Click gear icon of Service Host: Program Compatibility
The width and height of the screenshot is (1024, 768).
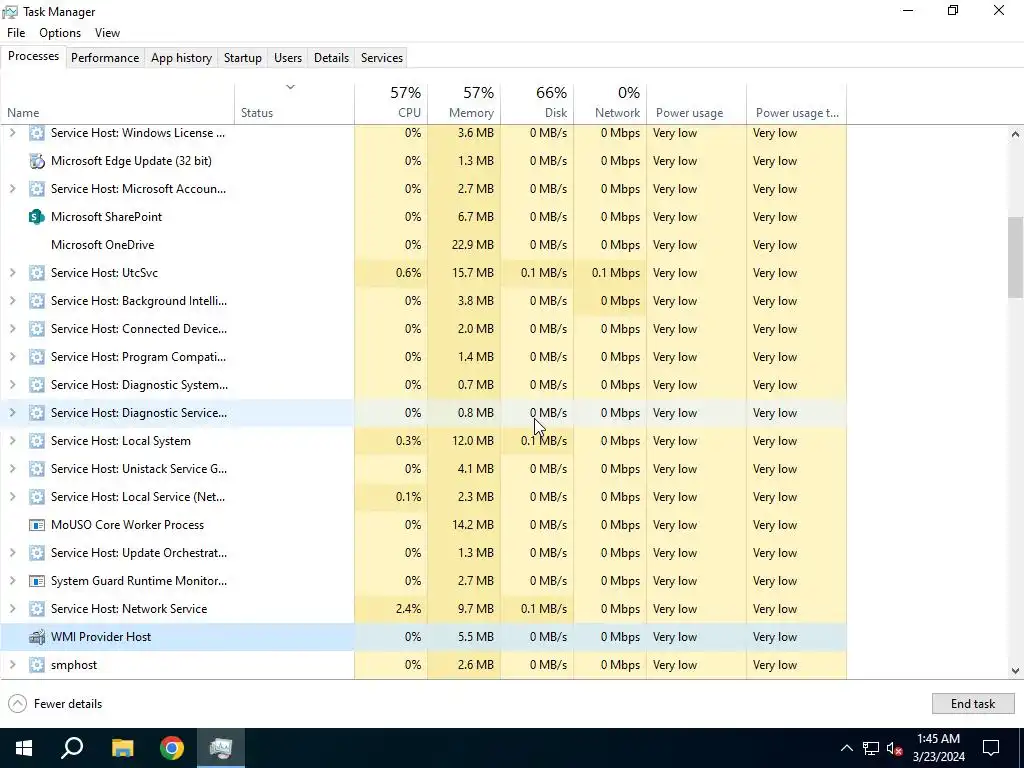[x=37, y=357]
